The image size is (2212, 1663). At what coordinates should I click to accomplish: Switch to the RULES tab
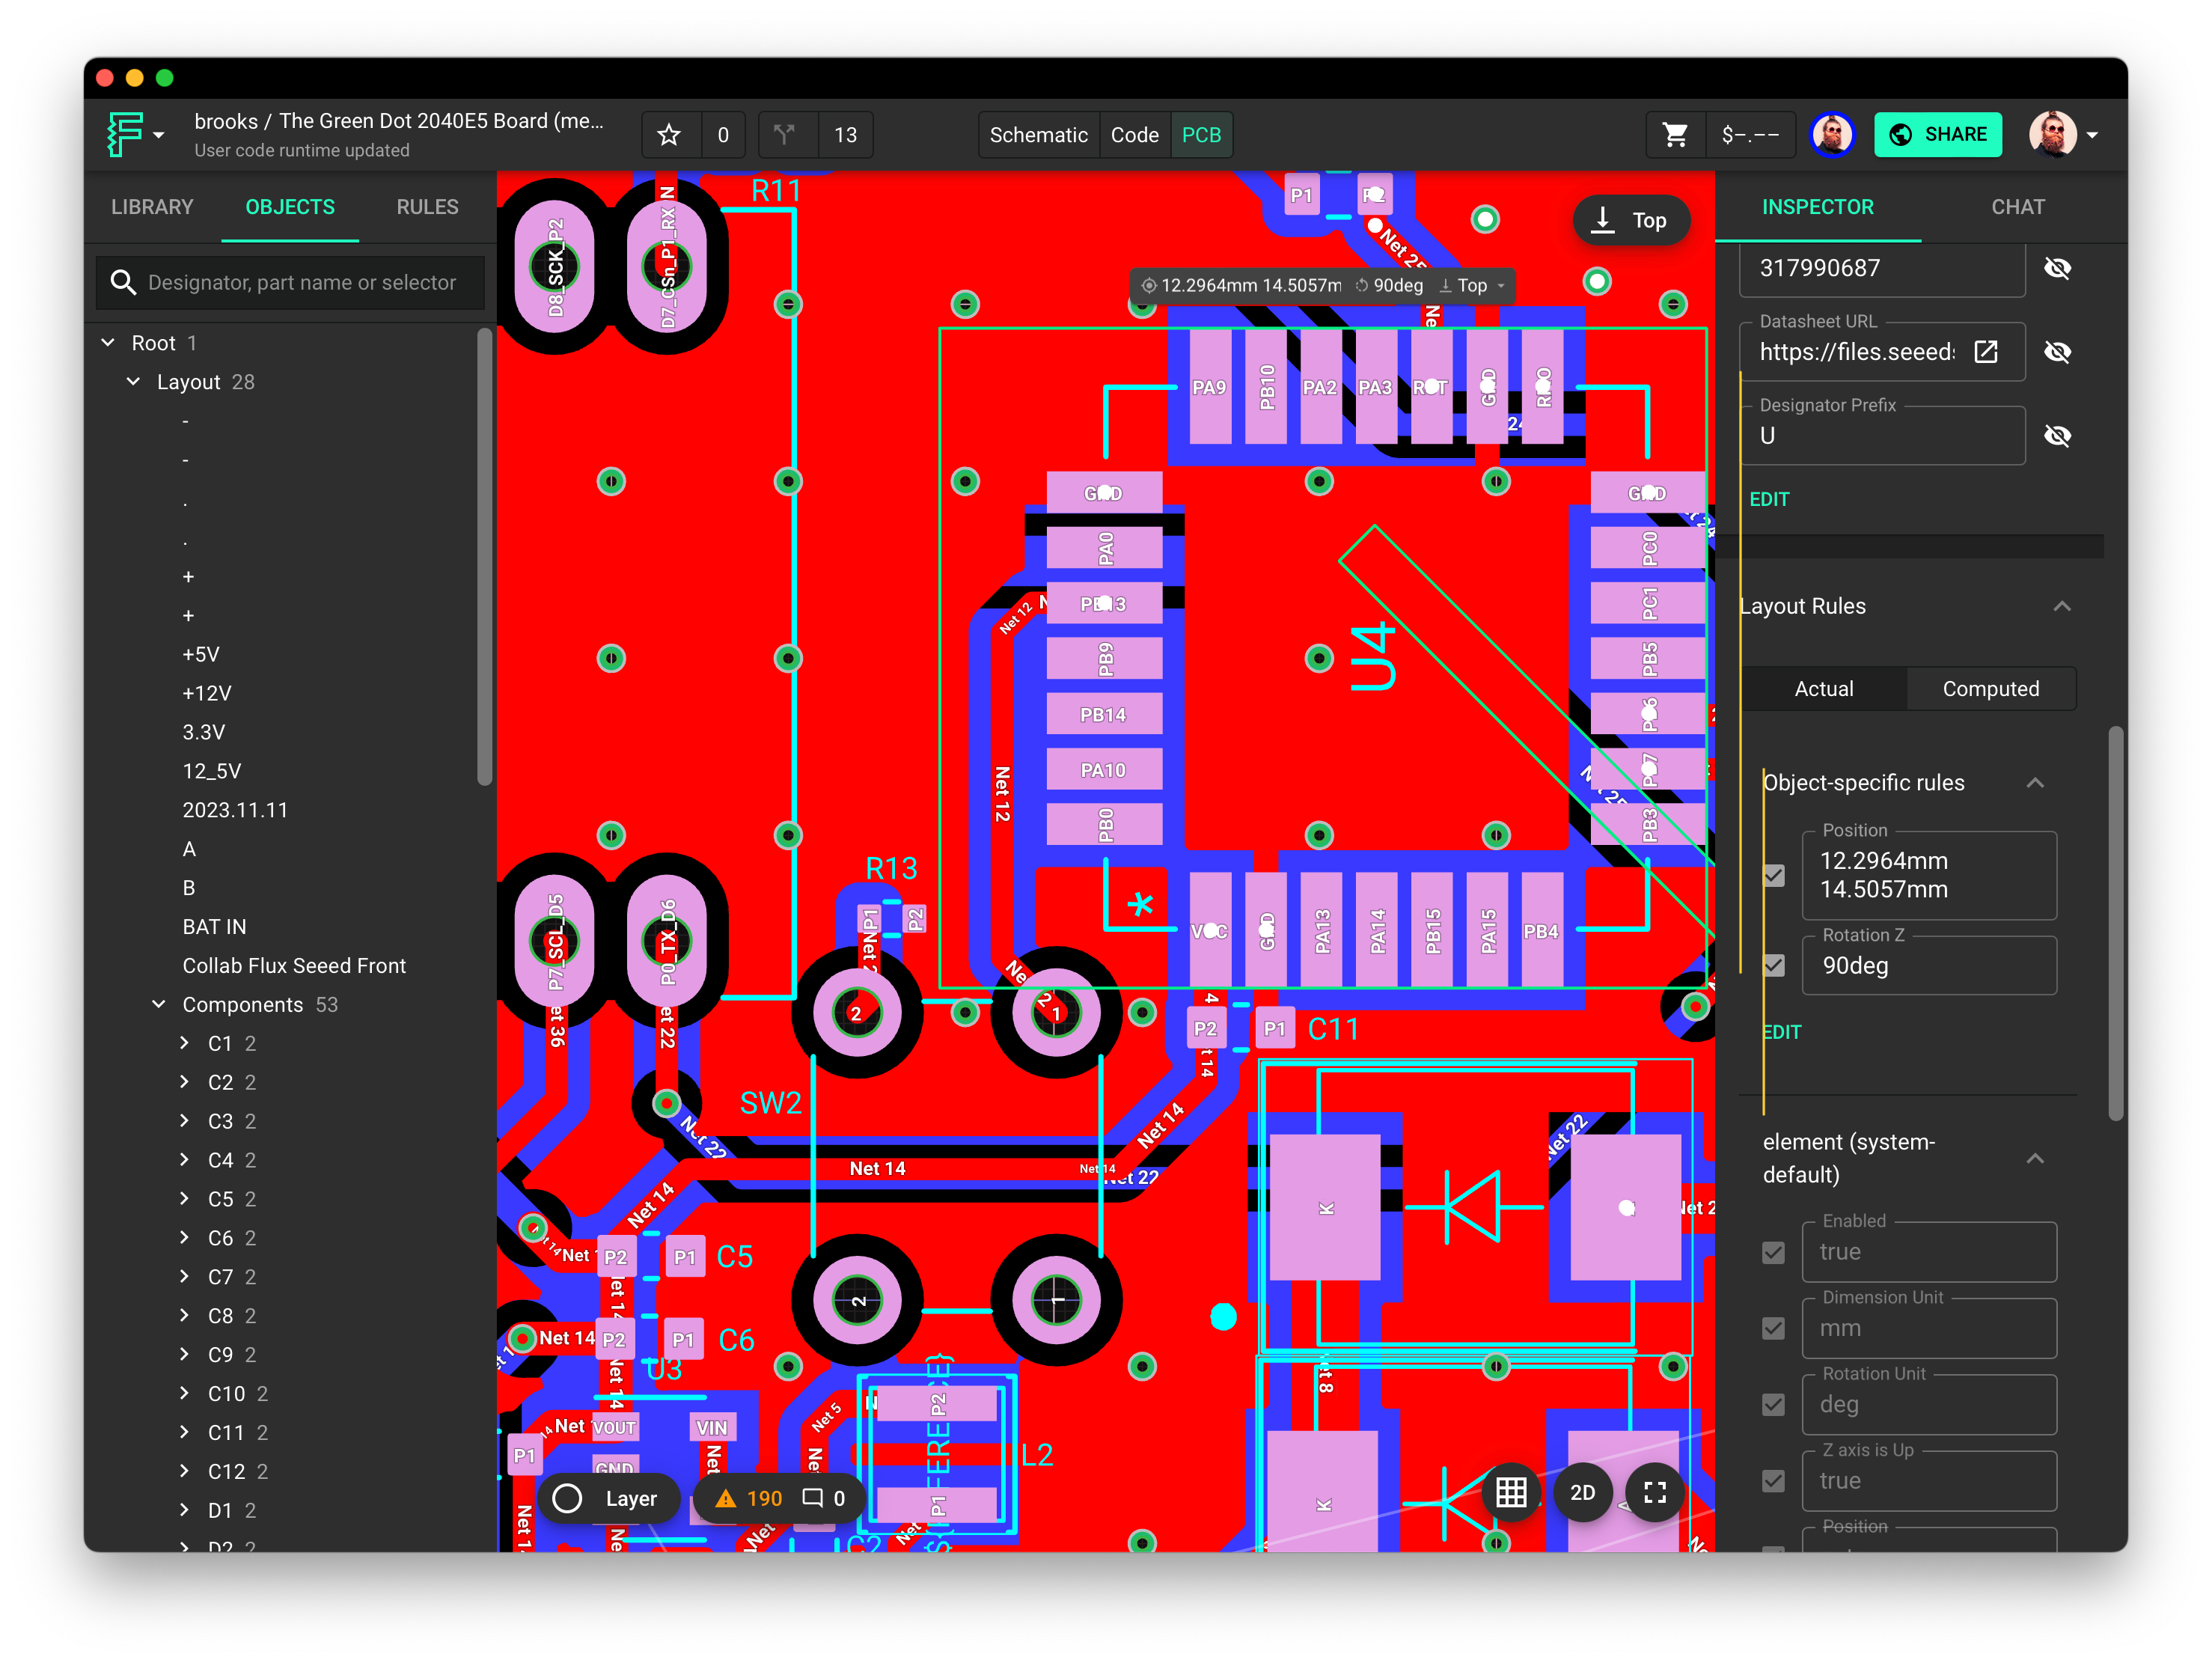pyautogui.click(x=427, y=207)
